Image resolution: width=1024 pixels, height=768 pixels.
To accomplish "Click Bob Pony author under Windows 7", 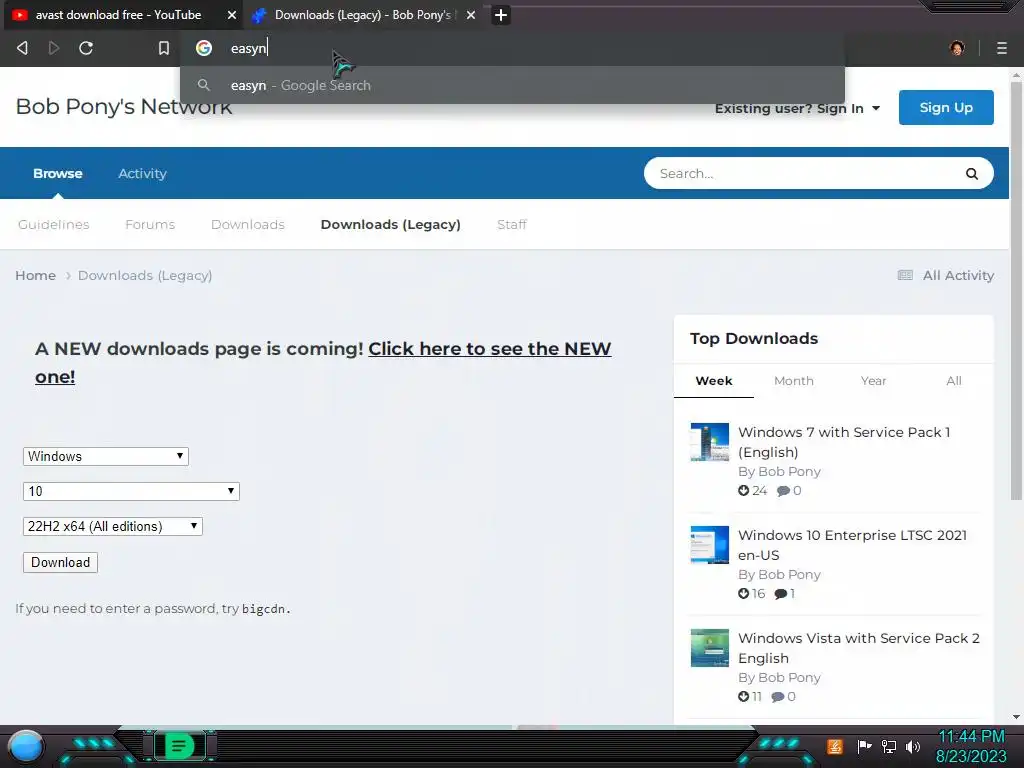I will (x=789, y=472).
